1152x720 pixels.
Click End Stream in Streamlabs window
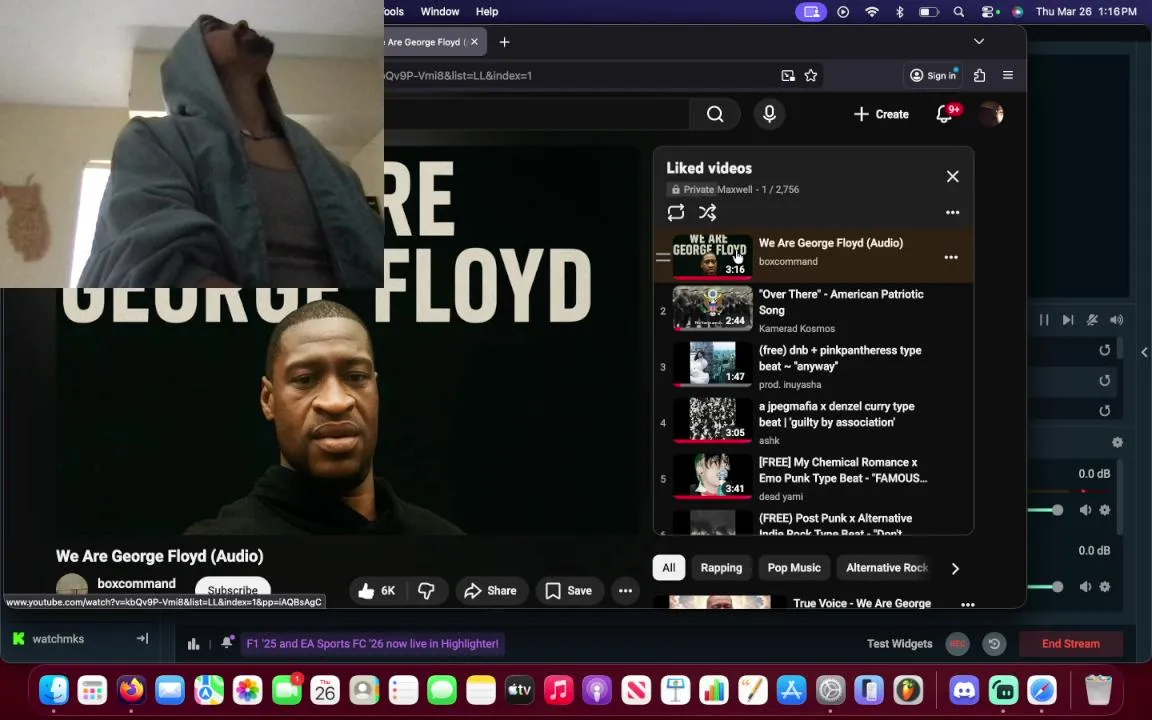click(x=1070, y=644)
